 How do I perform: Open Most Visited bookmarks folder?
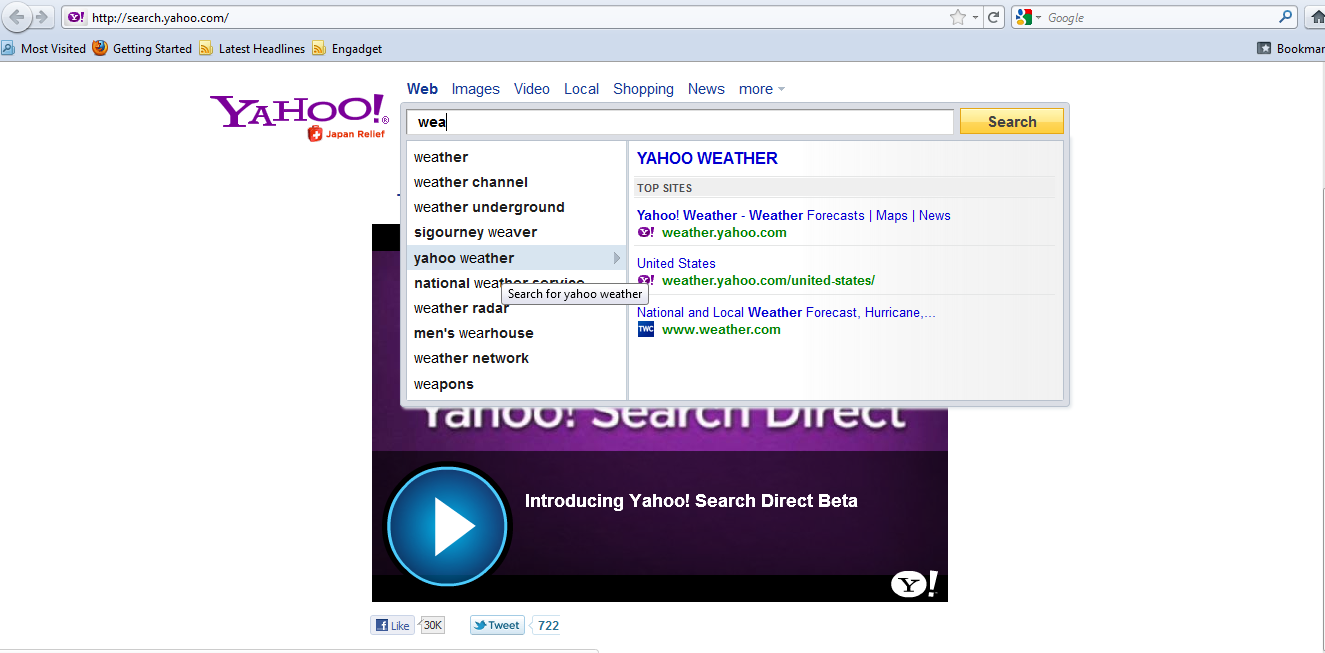coord(44,48)
